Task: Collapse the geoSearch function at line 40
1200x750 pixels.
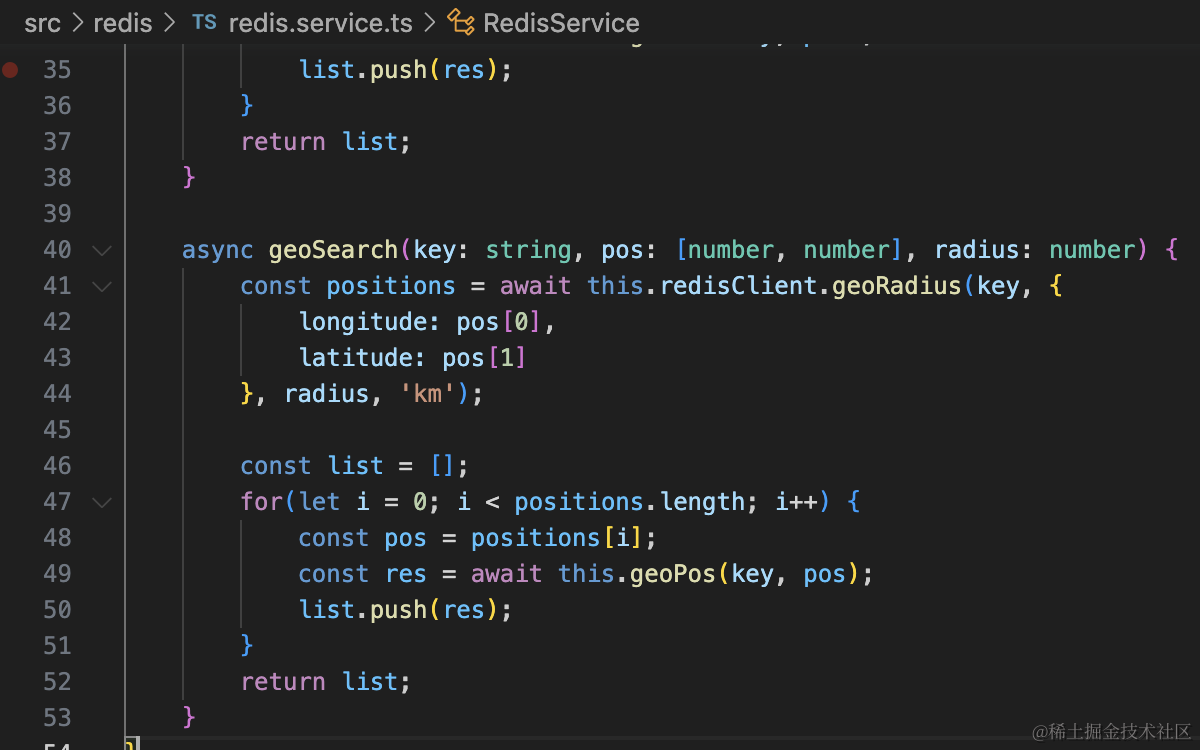Action: tap(102, 250)
